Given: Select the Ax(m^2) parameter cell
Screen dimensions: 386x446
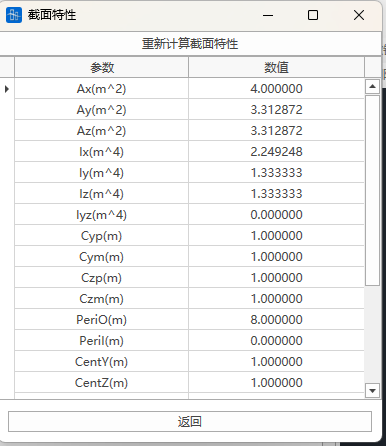Looking at the screenshot, I should click(101, 89).
